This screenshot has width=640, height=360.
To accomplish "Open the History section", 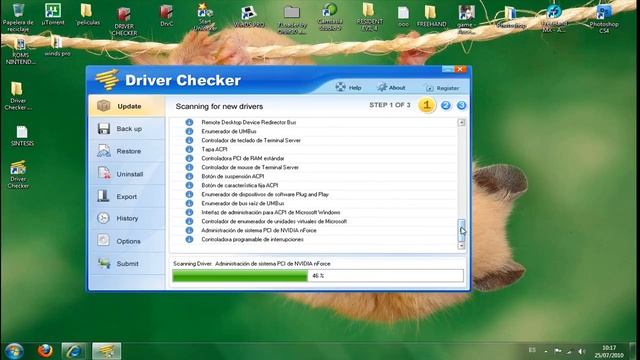I will pyautogui.click(x=127, y=218).
